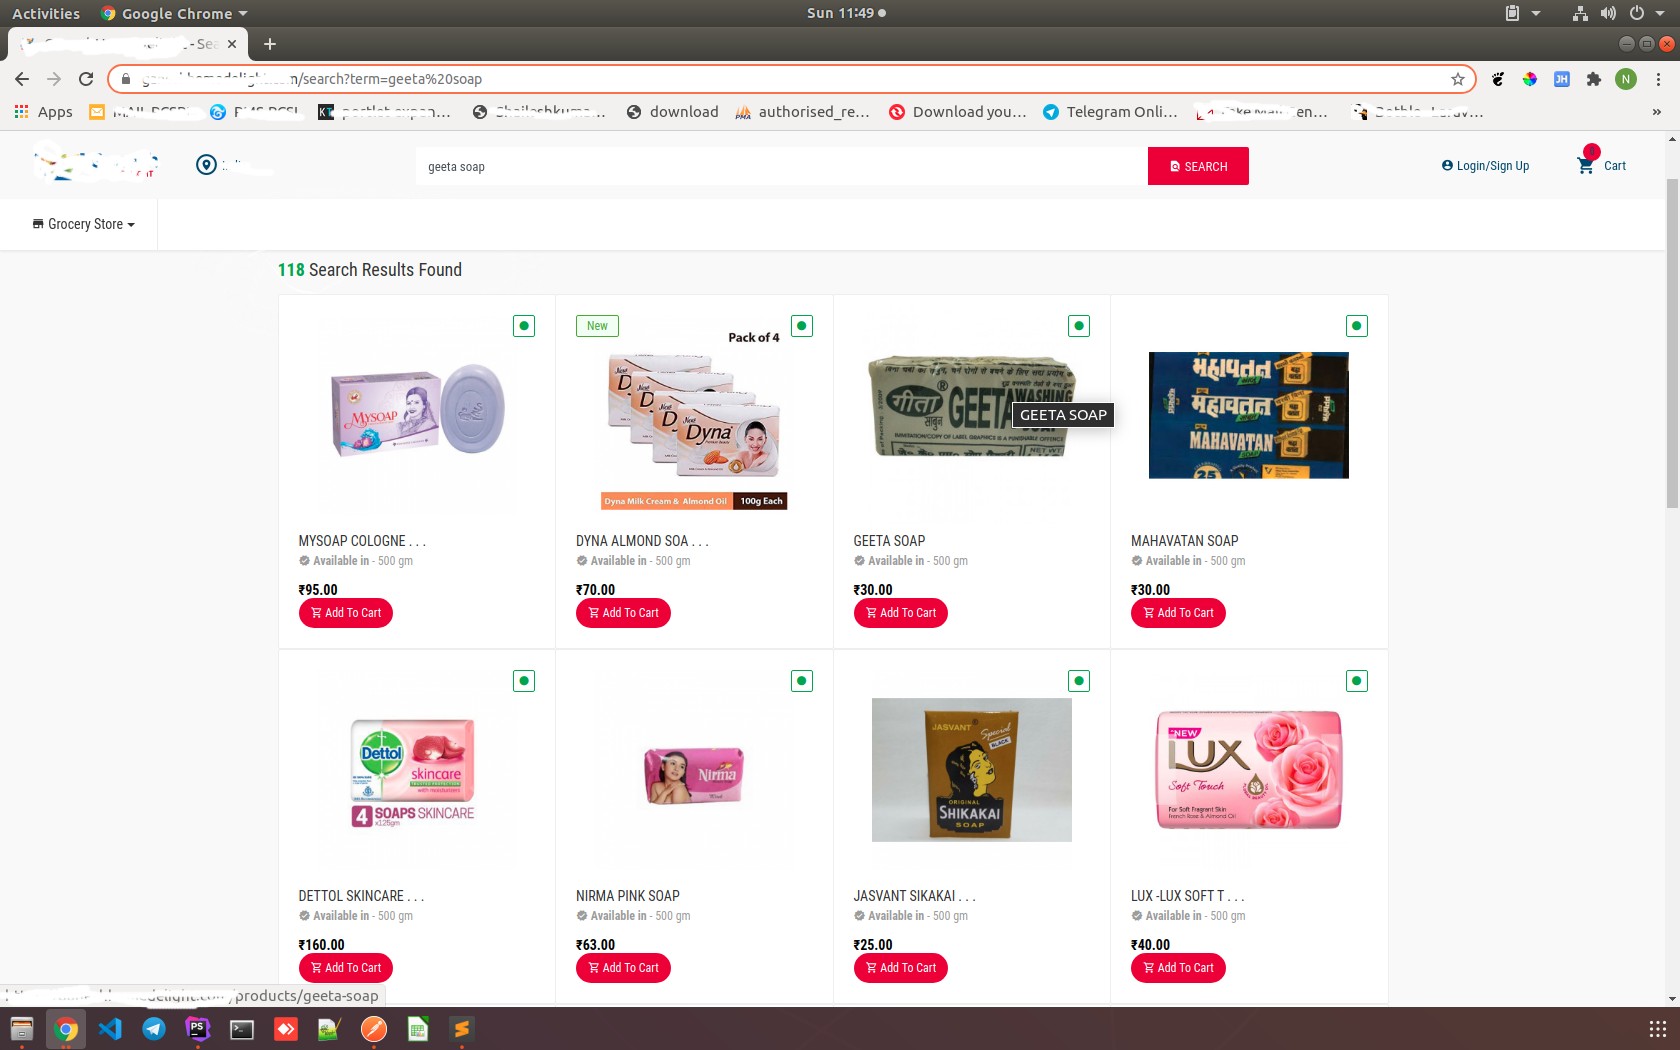The height and width of the screenshot is (1050, 1680).
Task: Click the veg indicator on Lux card
Action: [1357, 681]
